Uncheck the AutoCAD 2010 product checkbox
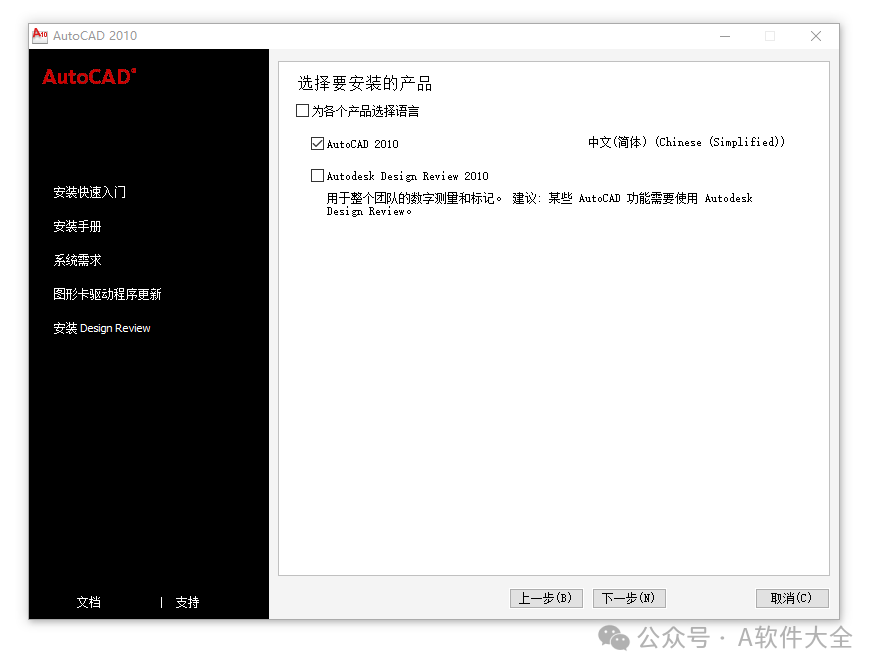 [x=317, y=143]
